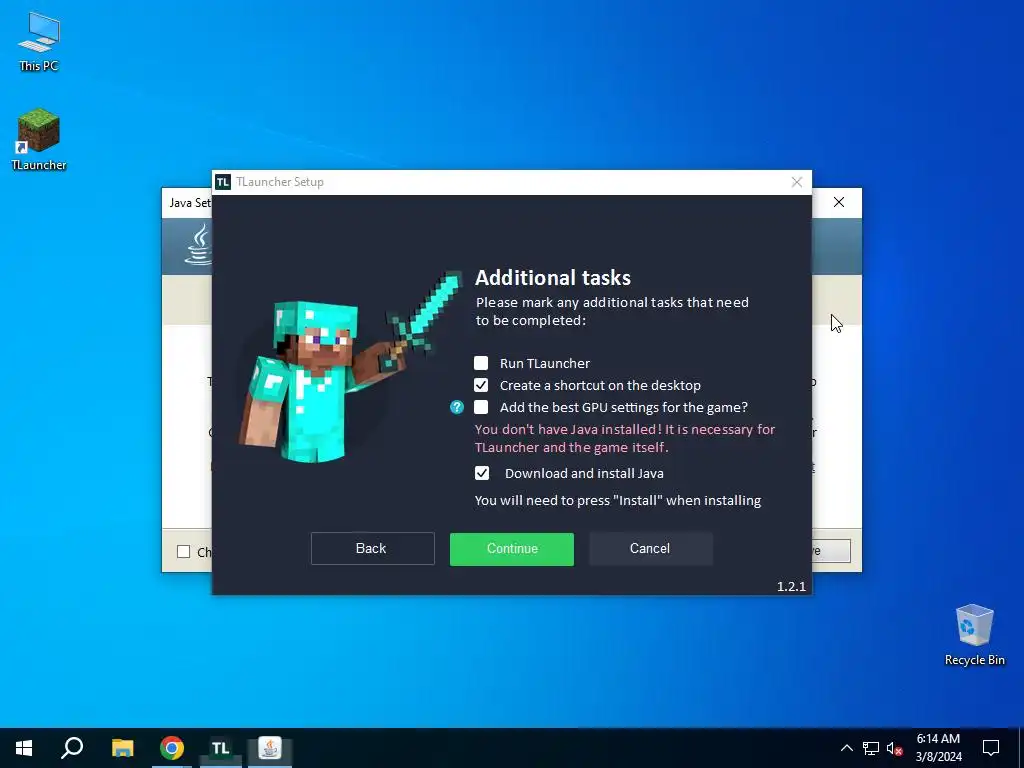The width and height of the screenshot is (1024, 768).
Task: Uncheck Download and install Java
Action: 481,473
